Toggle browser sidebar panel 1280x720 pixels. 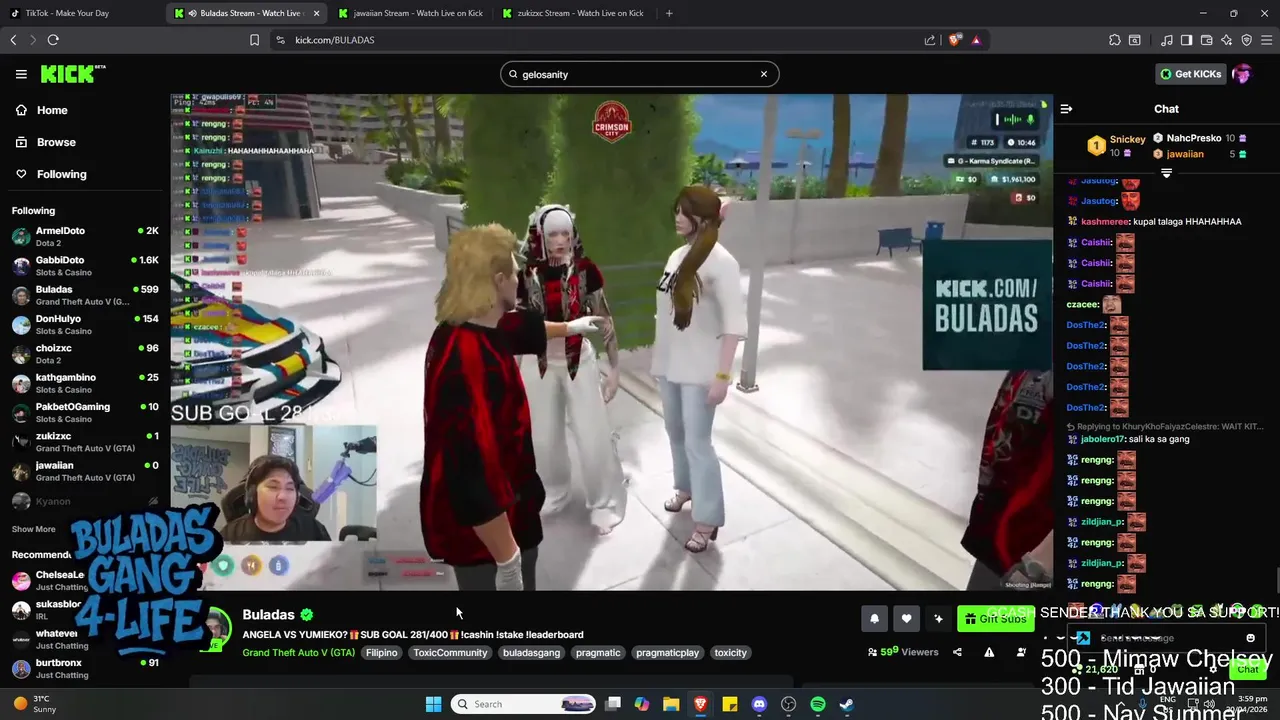pyautogui.click(x=1186, y=40)
